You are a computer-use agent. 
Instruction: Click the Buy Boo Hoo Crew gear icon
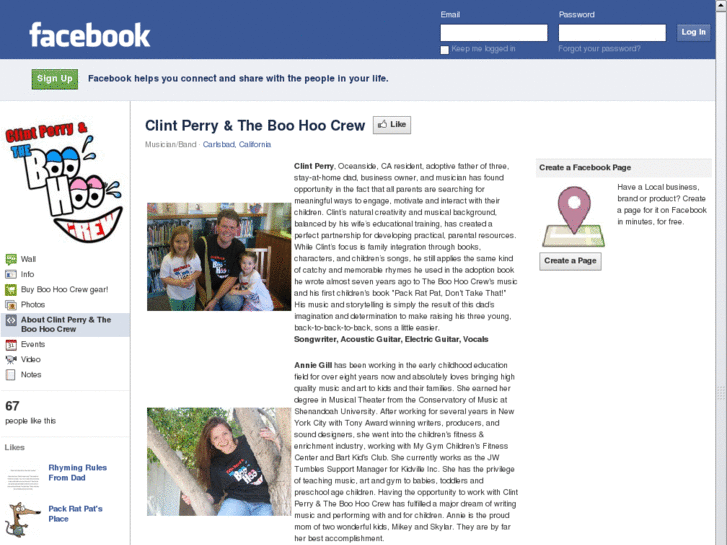pos(11,290)
